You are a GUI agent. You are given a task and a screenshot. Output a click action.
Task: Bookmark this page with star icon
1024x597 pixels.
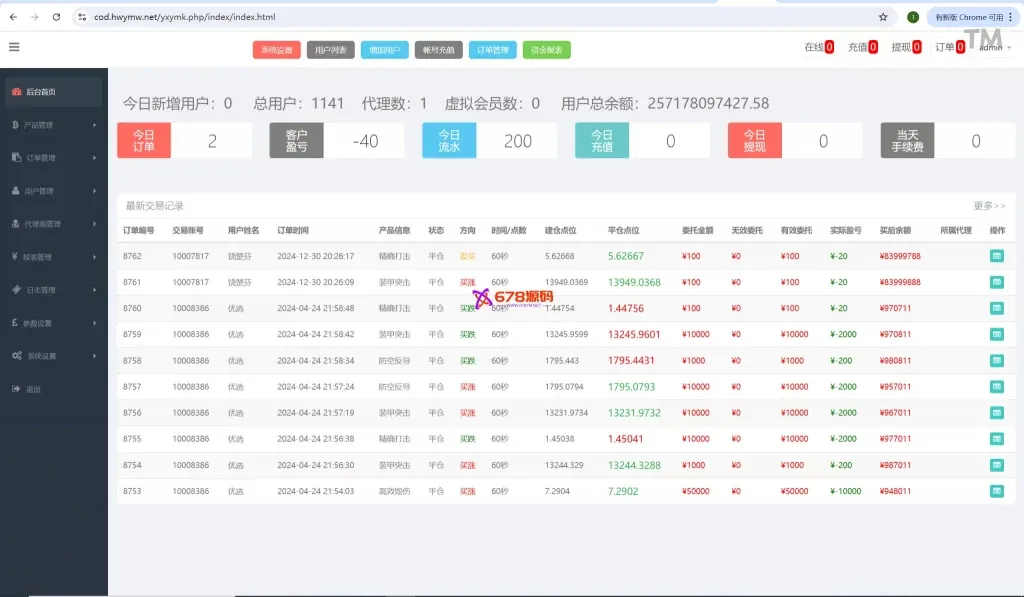point(883,17)
